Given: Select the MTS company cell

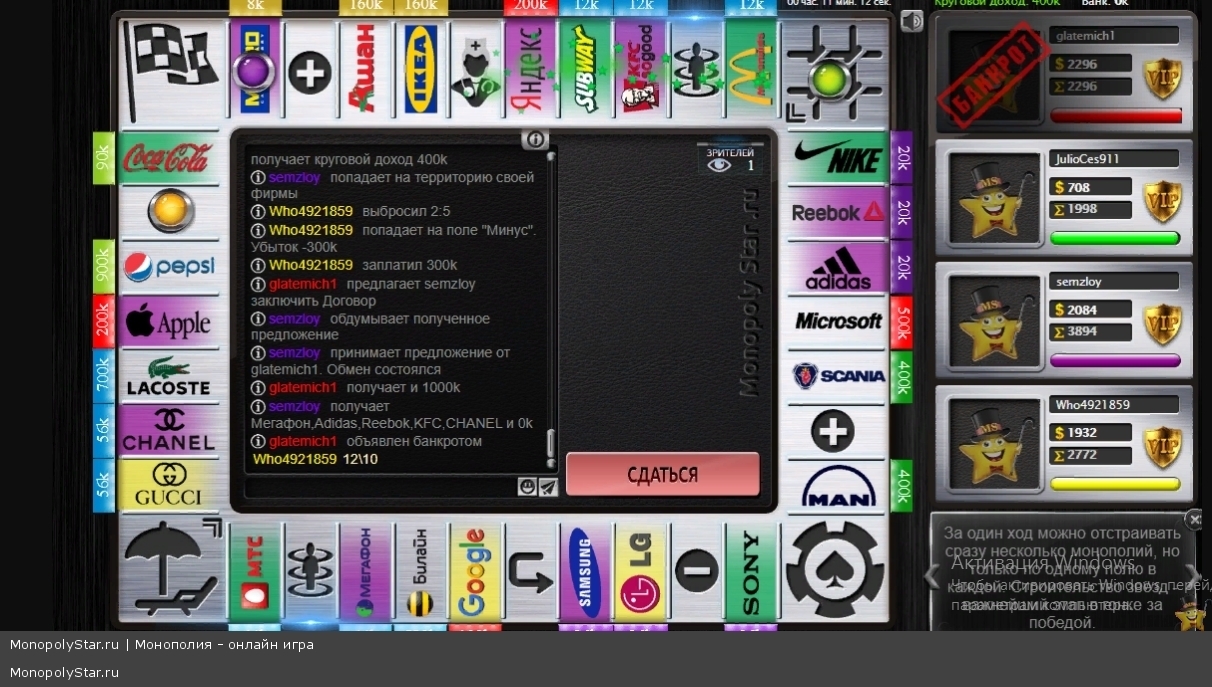Looking at the screenshot, I should tap(256, 571).
